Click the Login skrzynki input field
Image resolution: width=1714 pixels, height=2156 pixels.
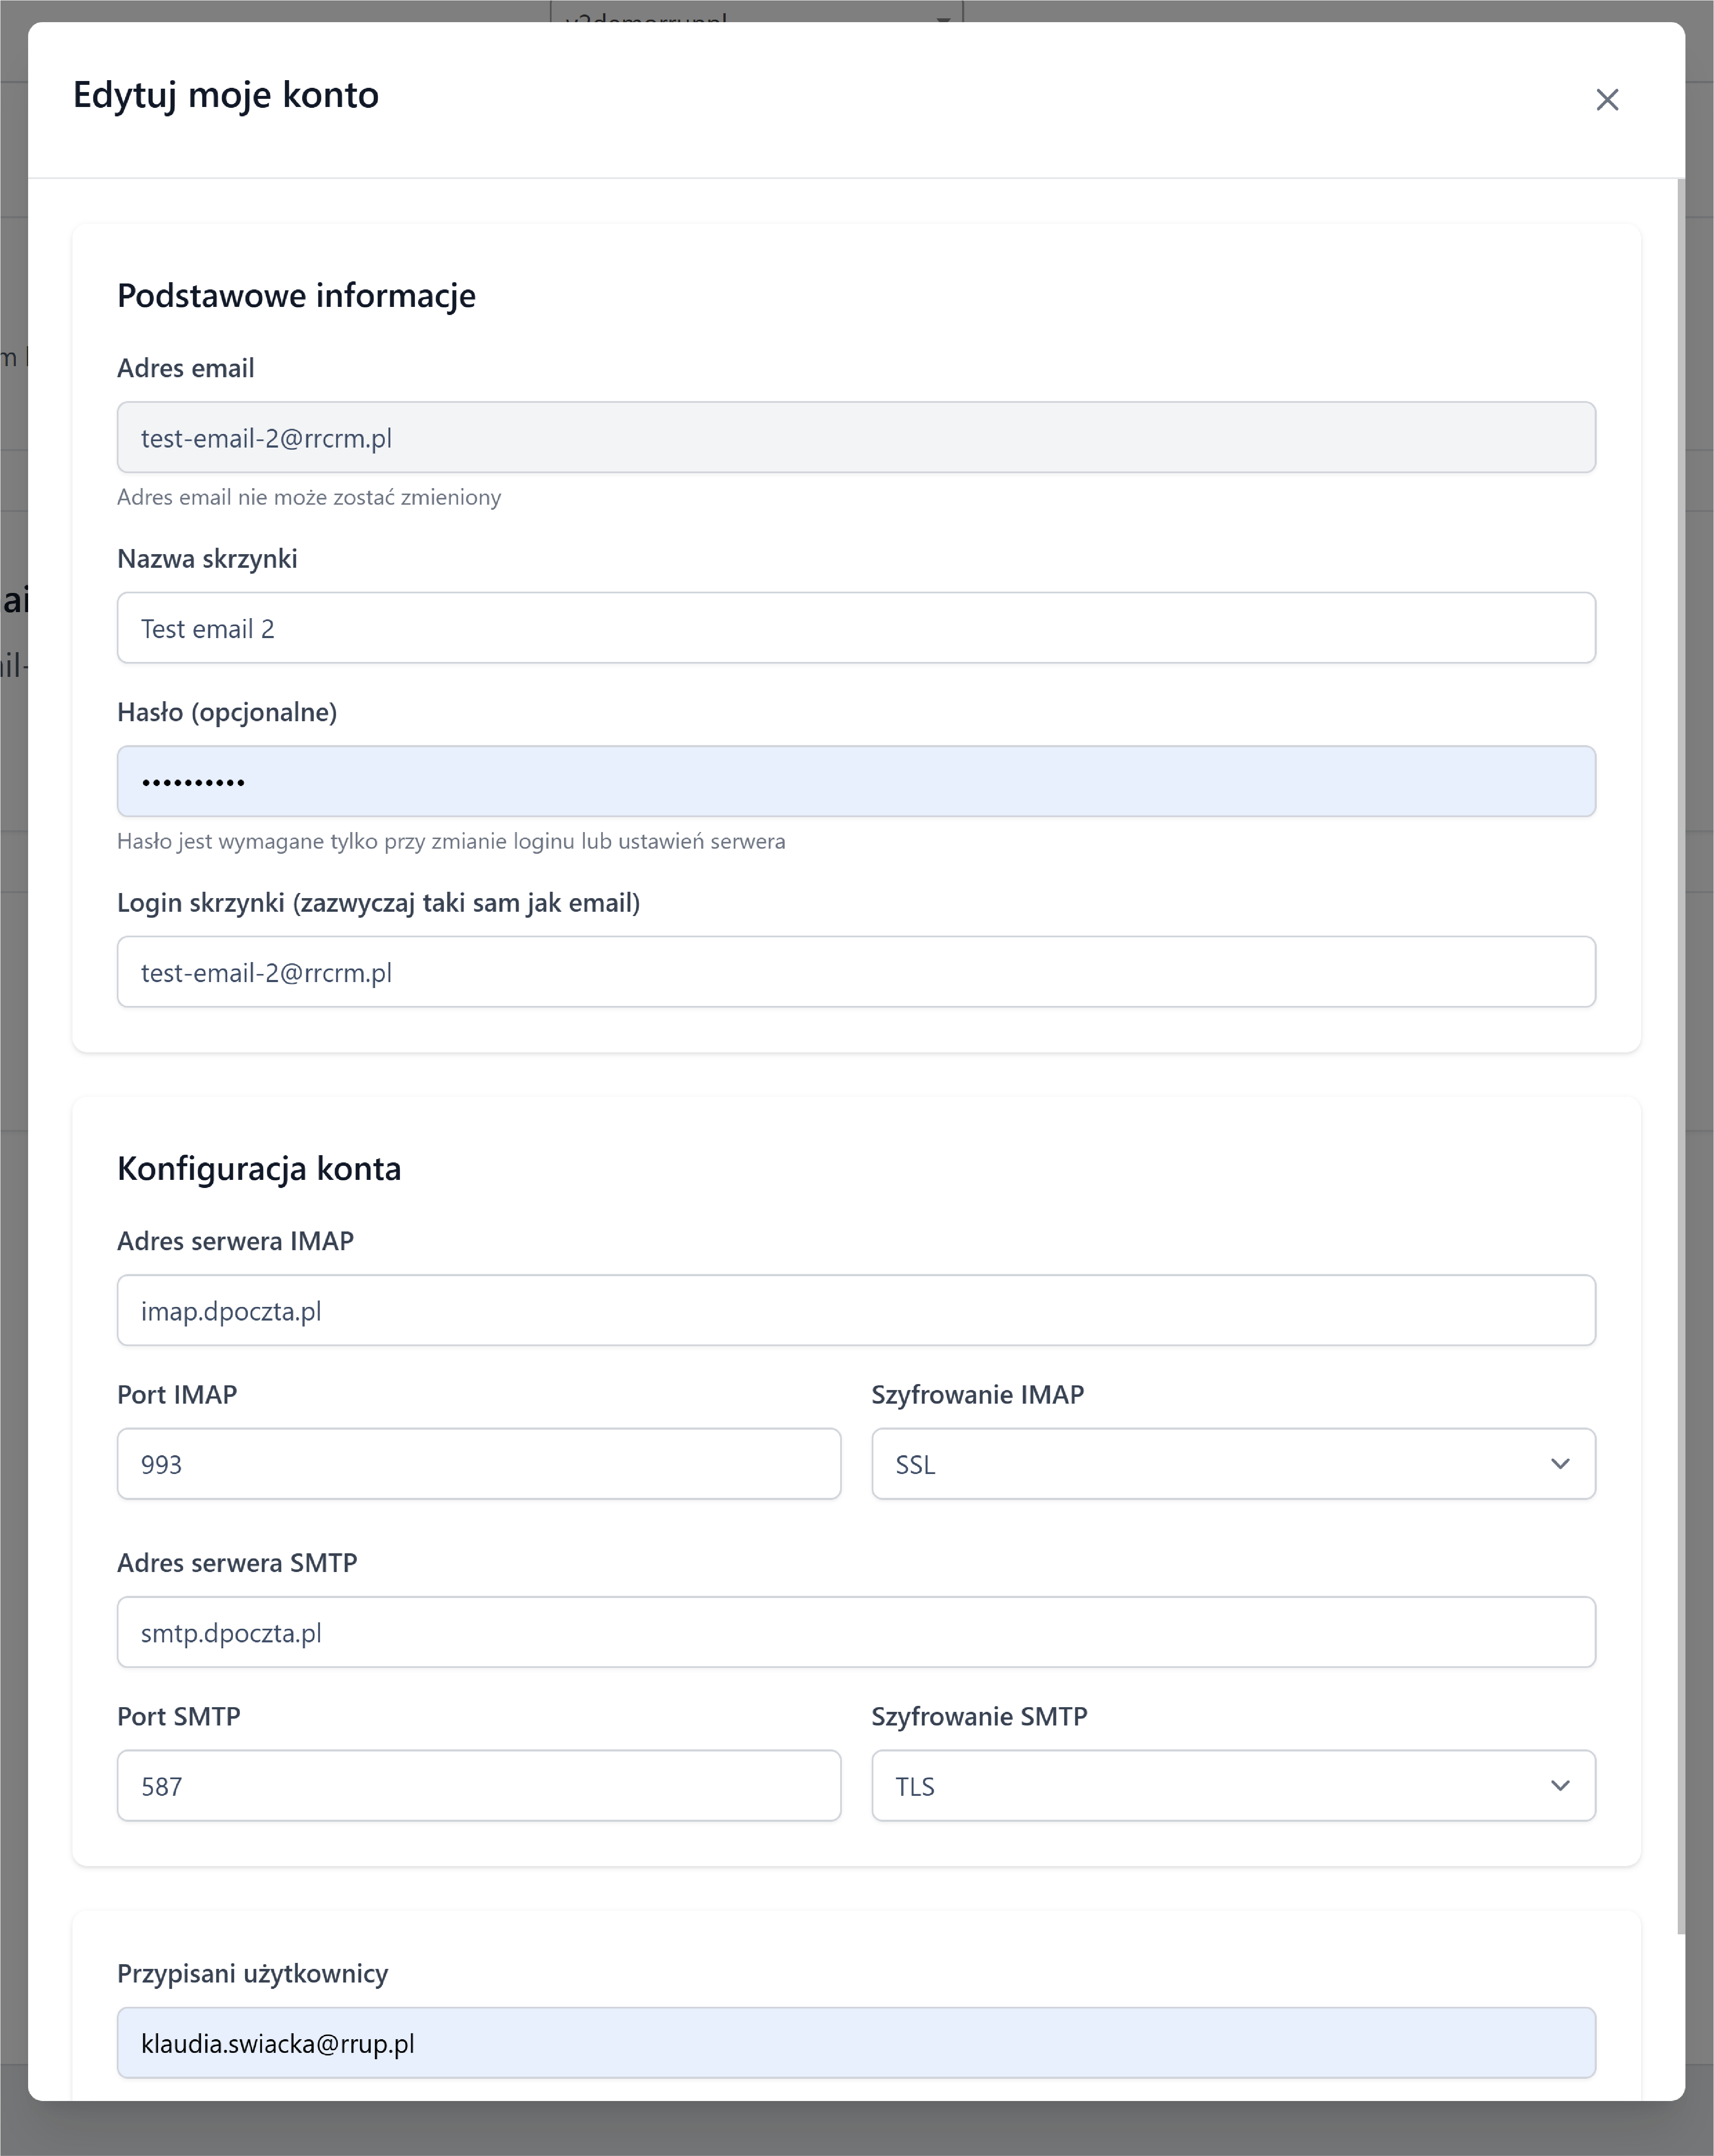tap(855, 972)
